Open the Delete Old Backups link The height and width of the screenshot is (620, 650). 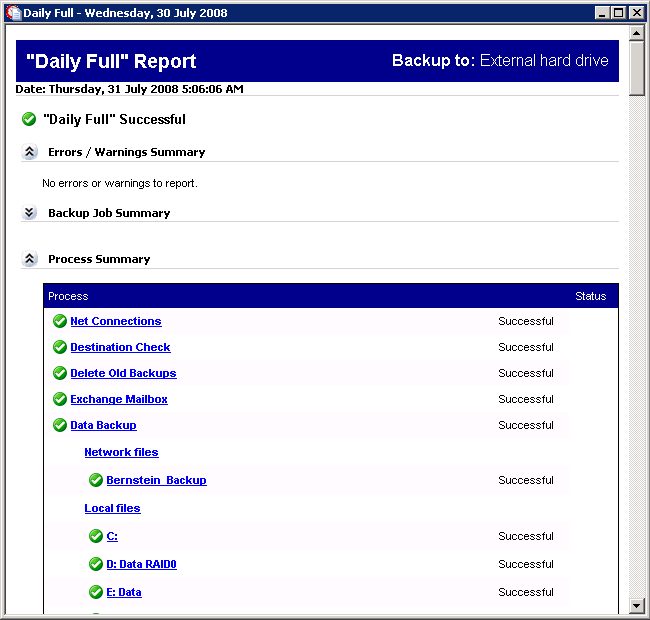tap(123, 373)
